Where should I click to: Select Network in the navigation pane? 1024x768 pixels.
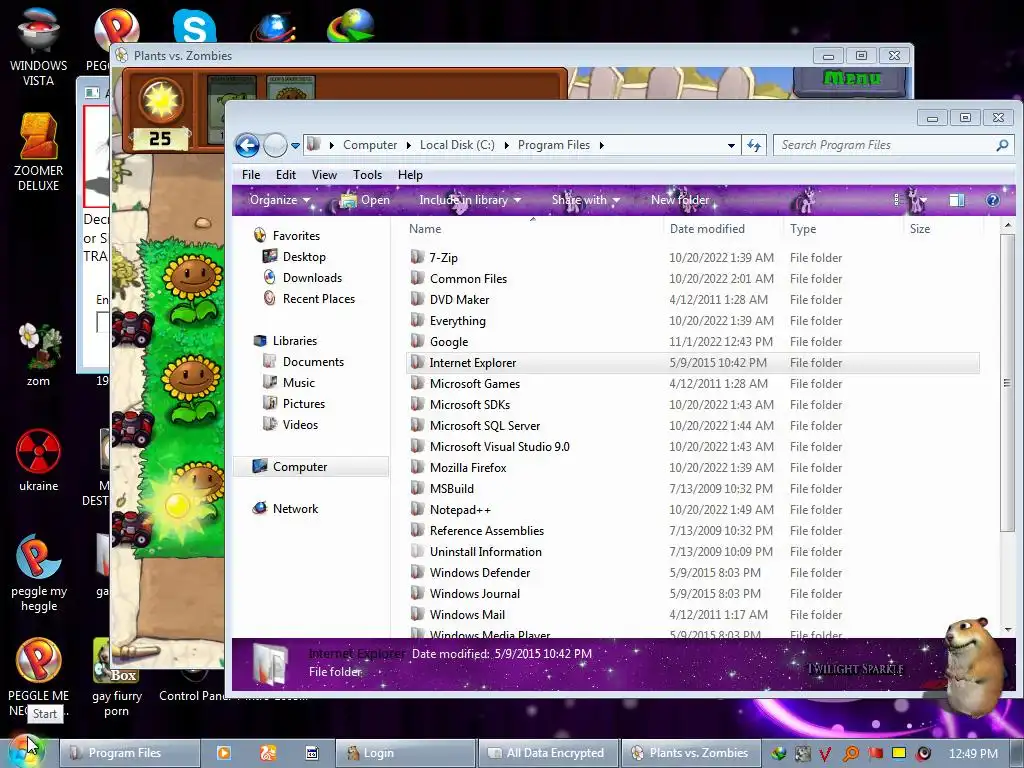pos(295,509)
